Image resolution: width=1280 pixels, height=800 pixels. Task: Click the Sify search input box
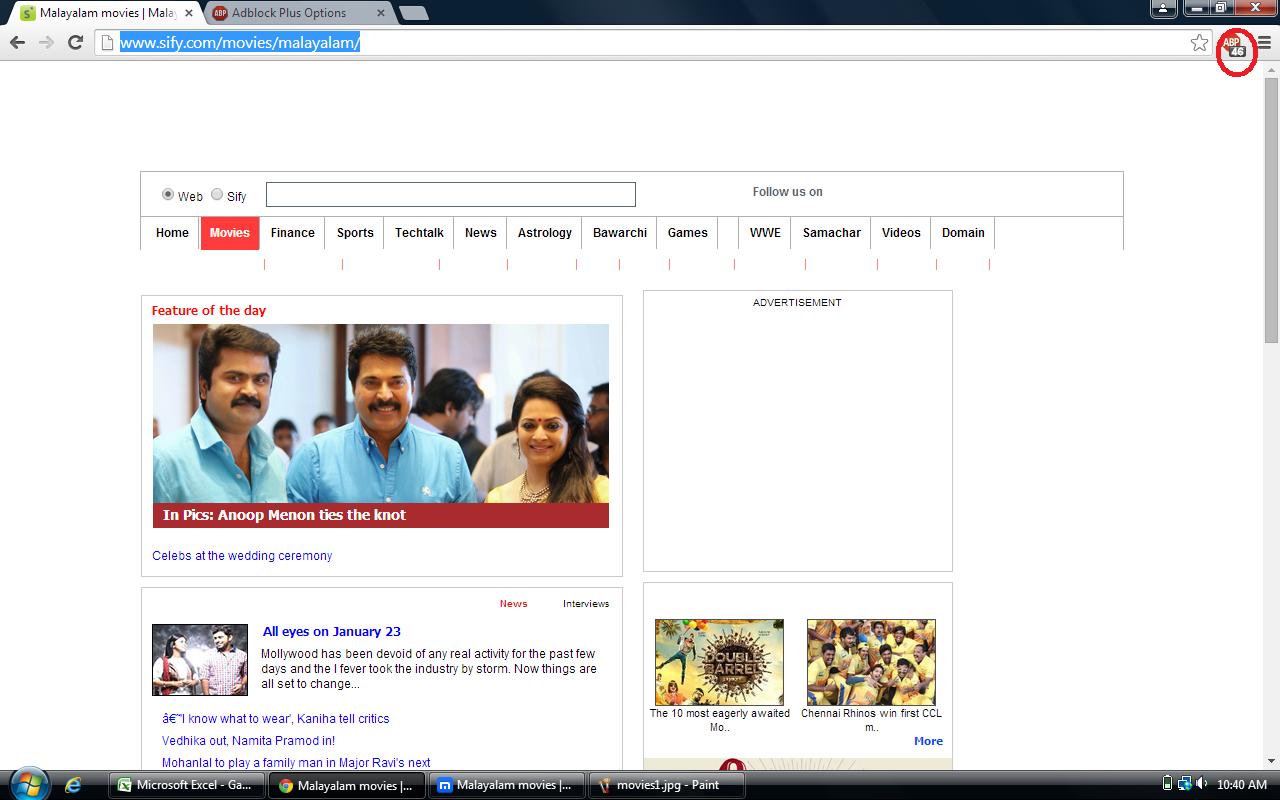(x=451, y=194)
